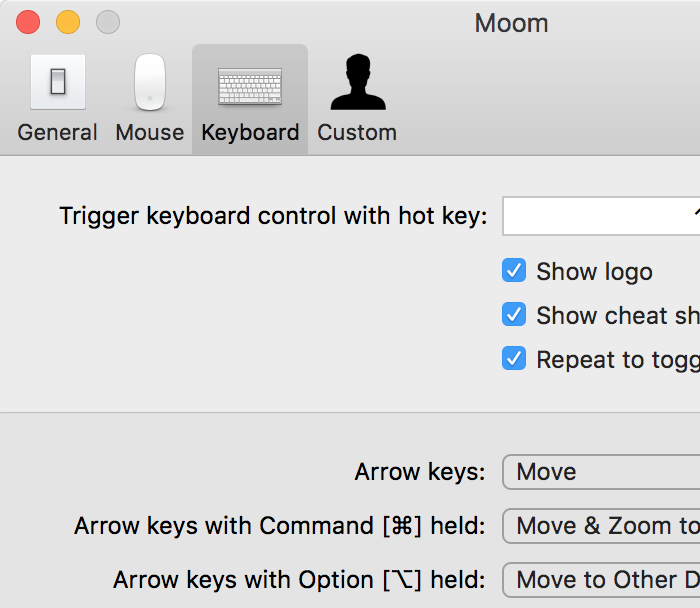Click the Moom window title text
Image resolution: width=700 pixels, height=608 pixels.
click(x=511, y=23)
